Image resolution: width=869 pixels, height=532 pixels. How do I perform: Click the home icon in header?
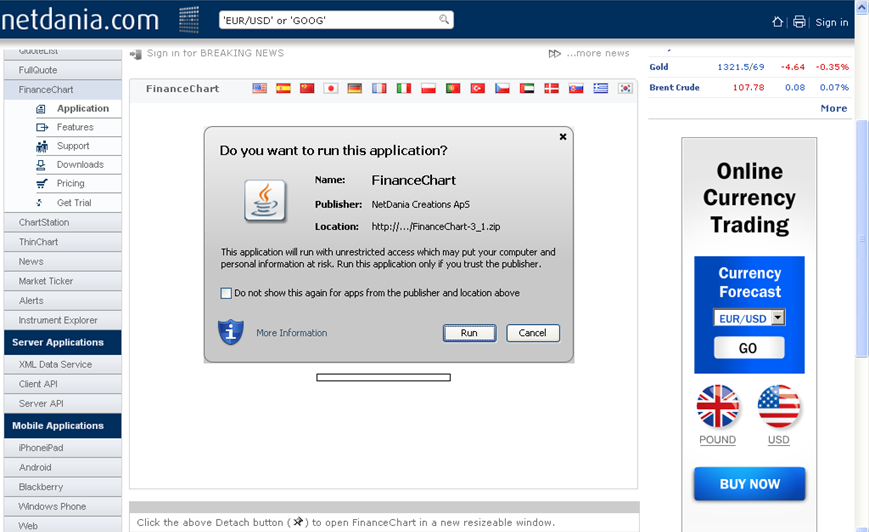[x=778, y=22]
